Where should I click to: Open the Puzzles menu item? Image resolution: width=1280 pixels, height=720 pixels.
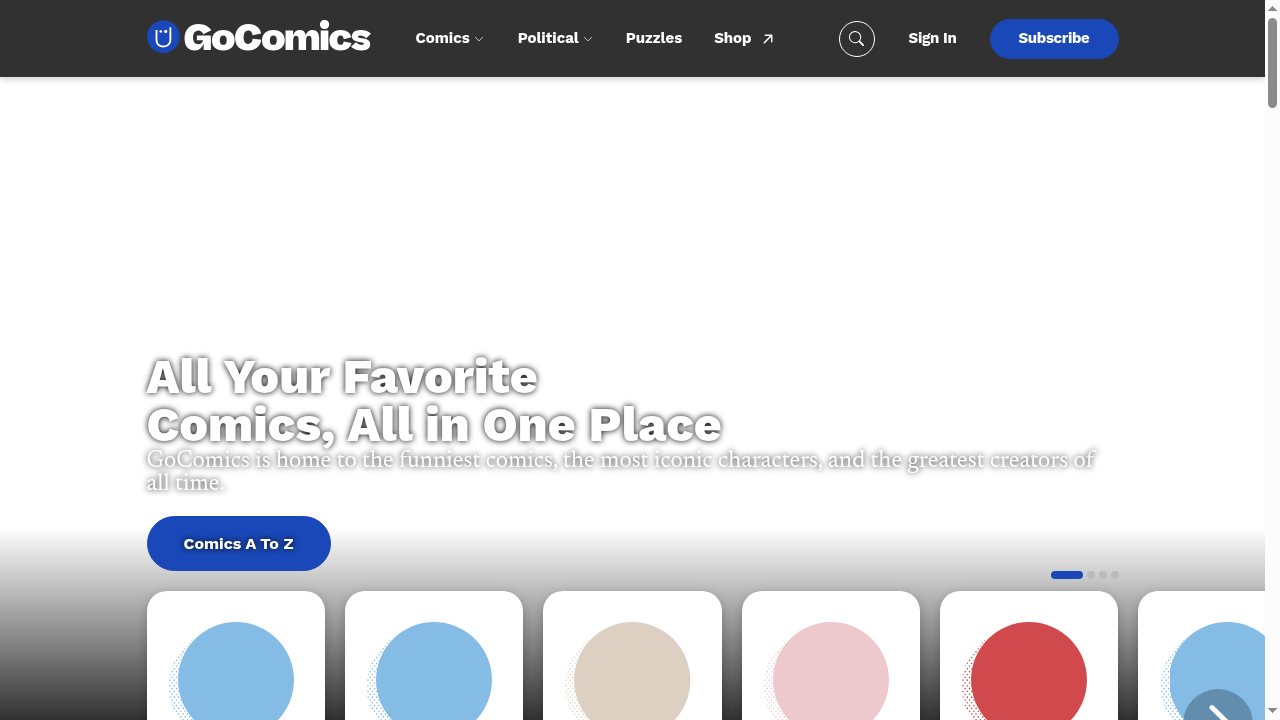click(x=653, y=38)
